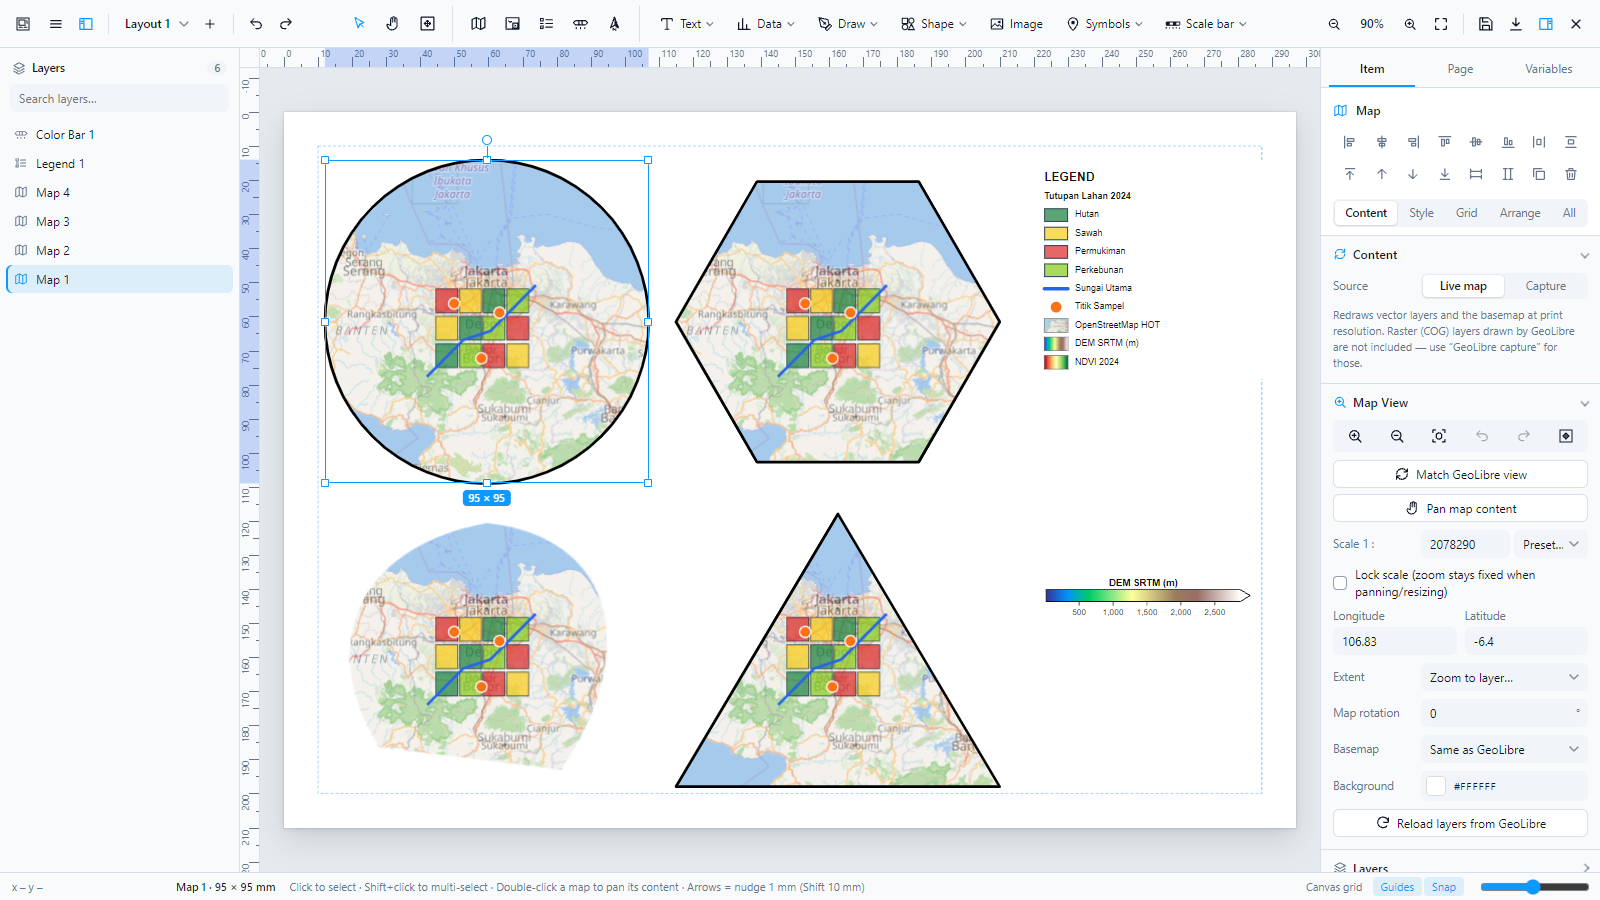Switch to the Page tab
This screenshot has width=1600, height=900.
click(1460, 69)
